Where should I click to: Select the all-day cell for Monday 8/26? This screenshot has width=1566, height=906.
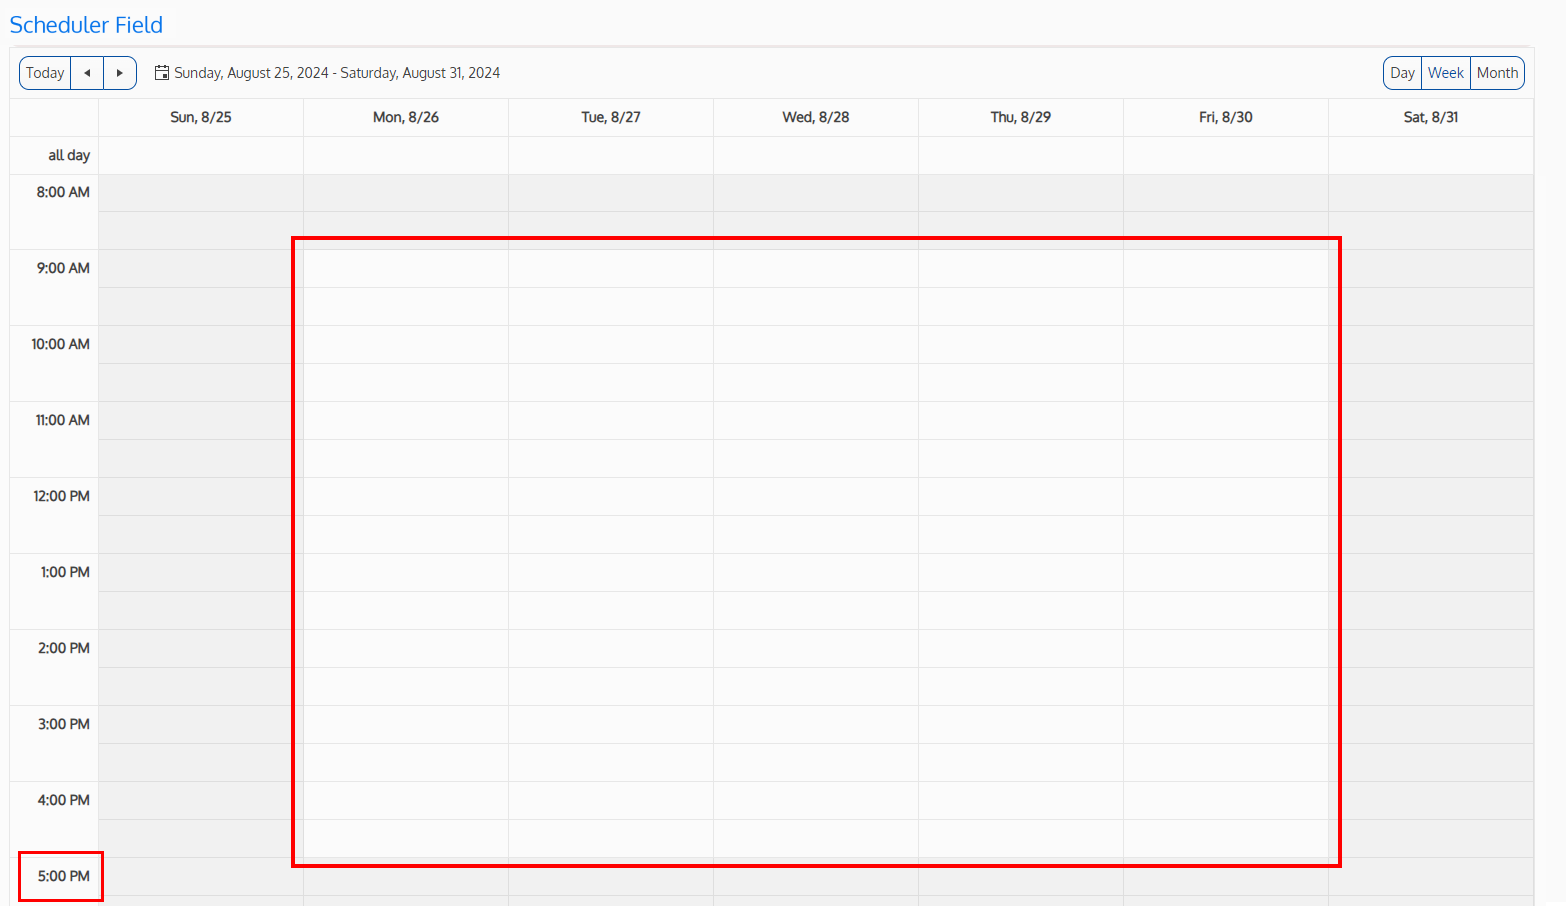pos(406,155)
